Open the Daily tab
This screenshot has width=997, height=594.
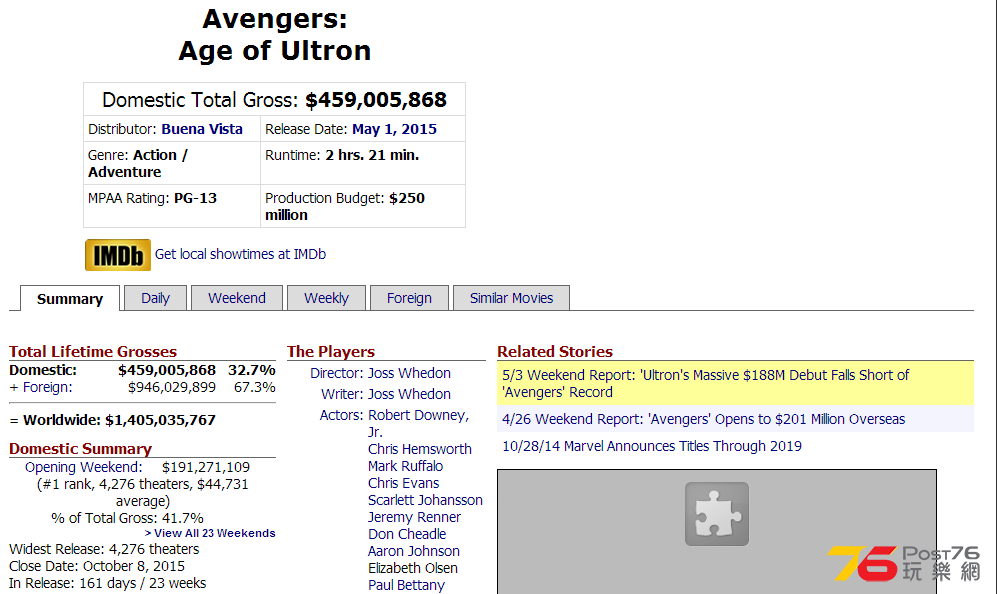155,298
